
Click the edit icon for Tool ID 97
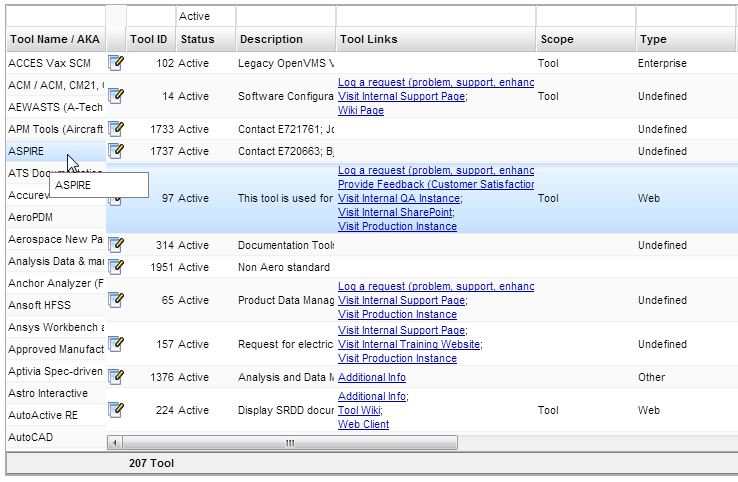click(x=116, y=198)
